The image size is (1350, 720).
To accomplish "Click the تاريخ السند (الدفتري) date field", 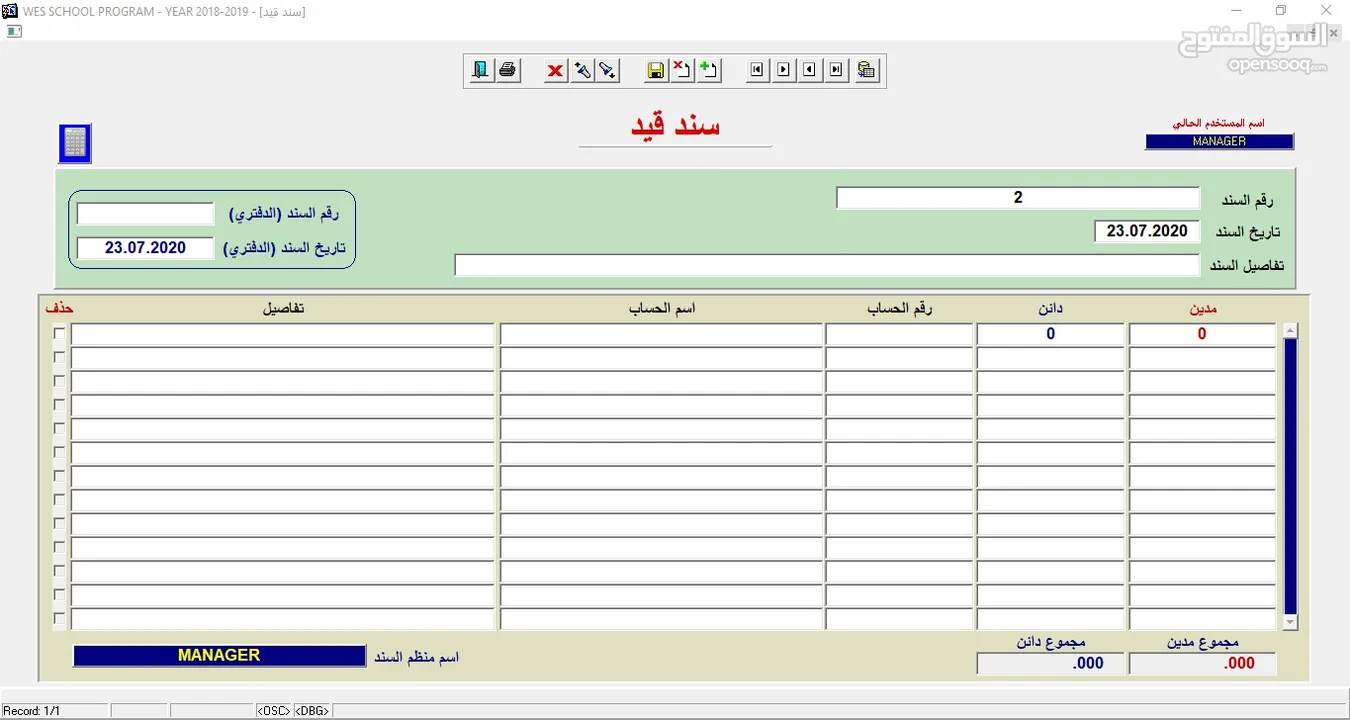I will [x=146, y=248].
